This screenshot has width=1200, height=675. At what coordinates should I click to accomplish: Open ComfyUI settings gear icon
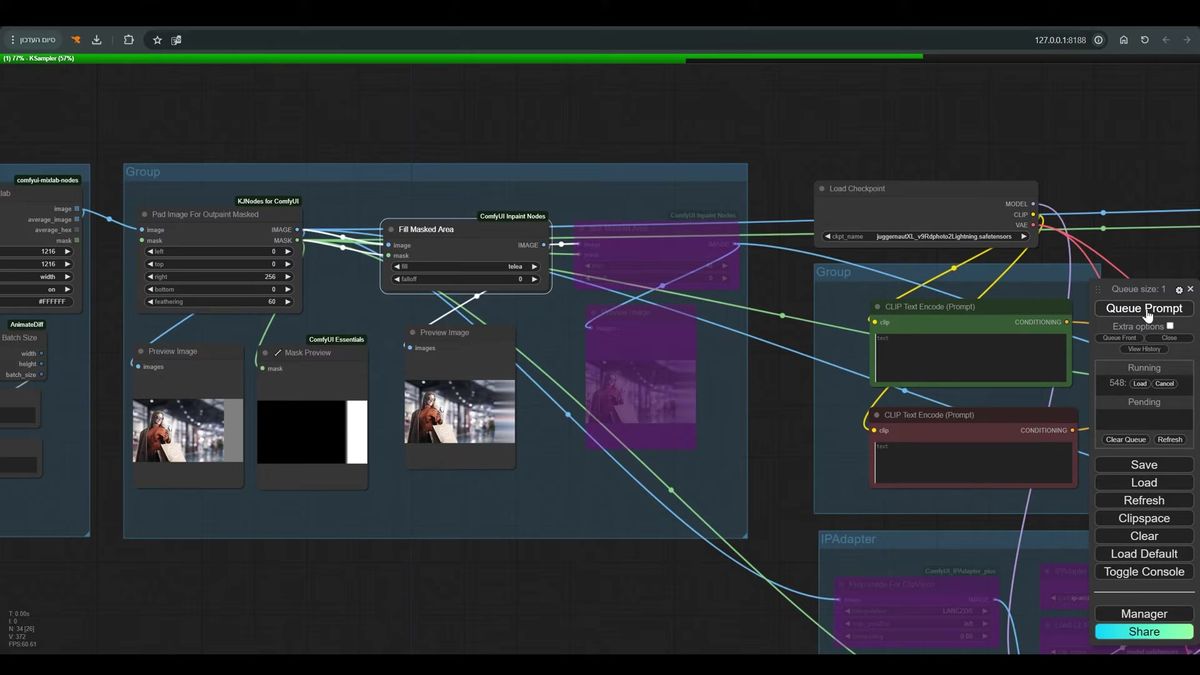tap(1179, 289)
